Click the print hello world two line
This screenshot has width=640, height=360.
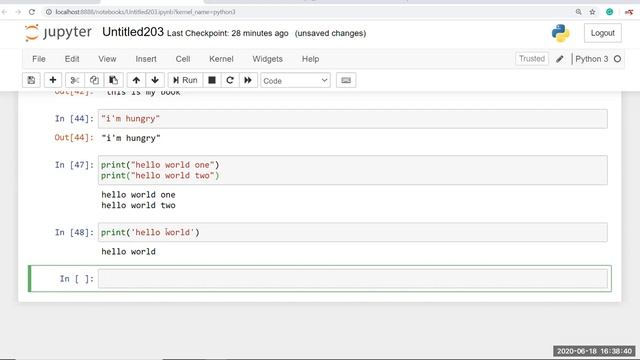tap(160, 176)
